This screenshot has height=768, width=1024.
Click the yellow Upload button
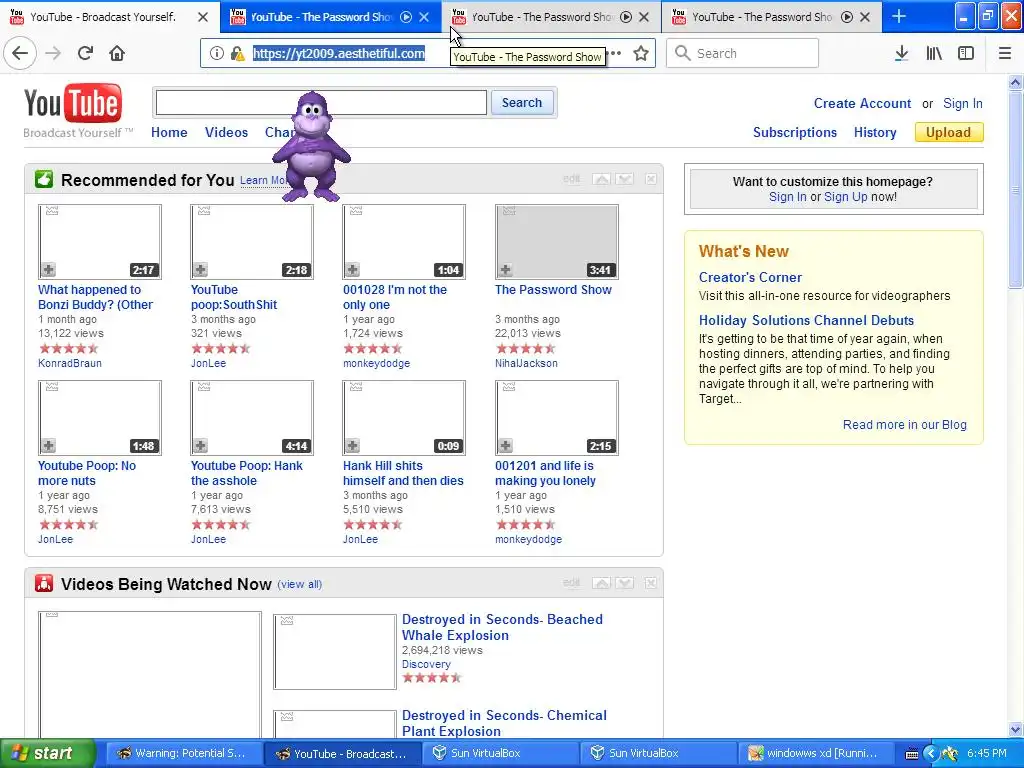click(948, 133)
